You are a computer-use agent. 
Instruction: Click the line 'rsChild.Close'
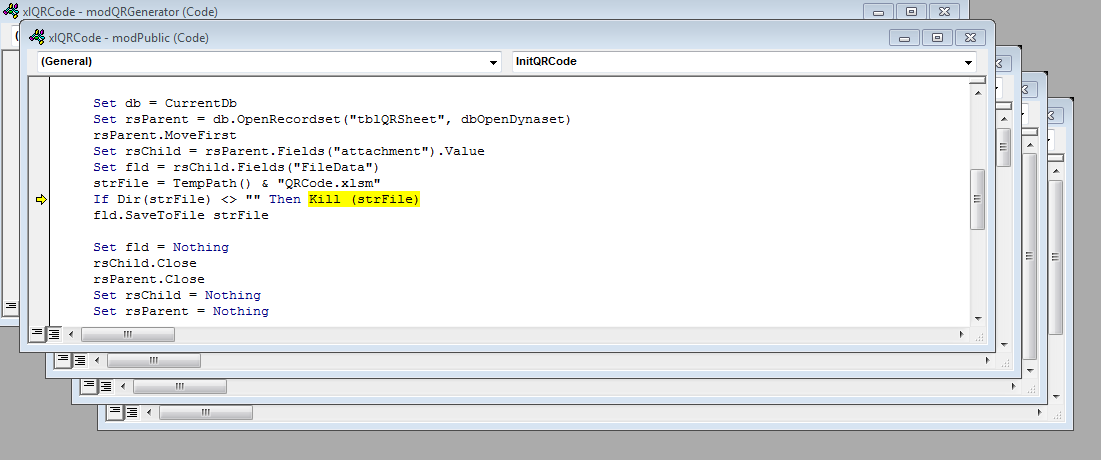[x=145, y=263]
